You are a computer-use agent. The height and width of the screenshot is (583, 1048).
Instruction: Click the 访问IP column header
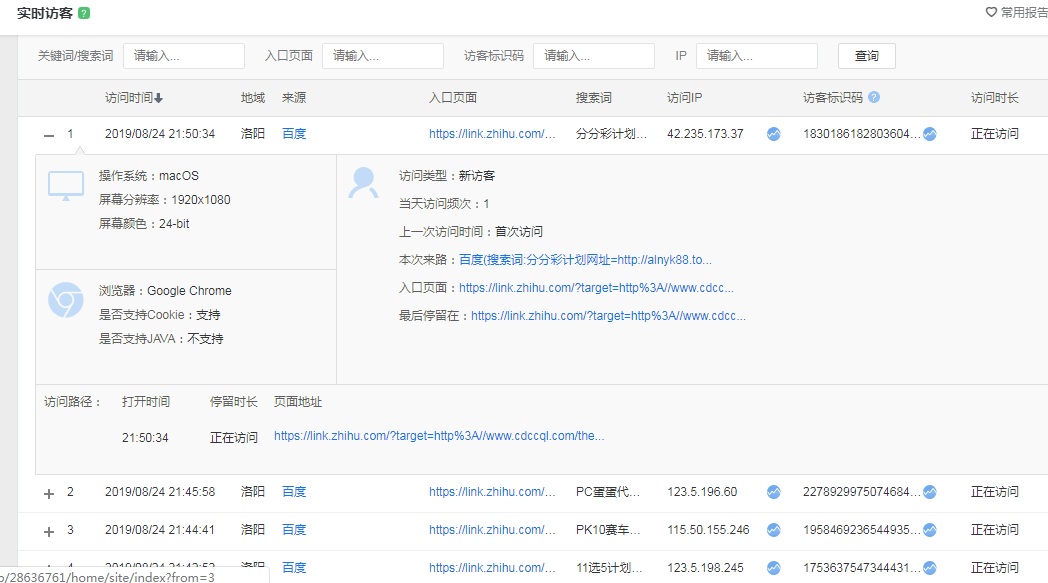point(684,98)
